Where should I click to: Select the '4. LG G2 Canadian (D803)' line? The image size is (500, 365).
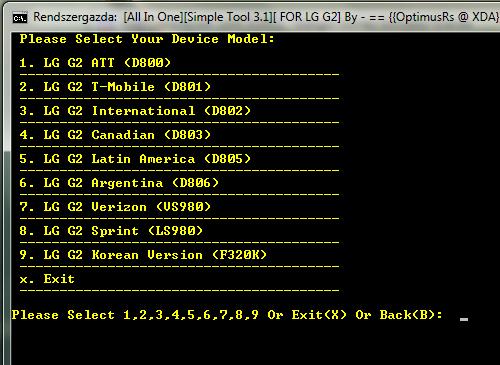tap(115, 135)
